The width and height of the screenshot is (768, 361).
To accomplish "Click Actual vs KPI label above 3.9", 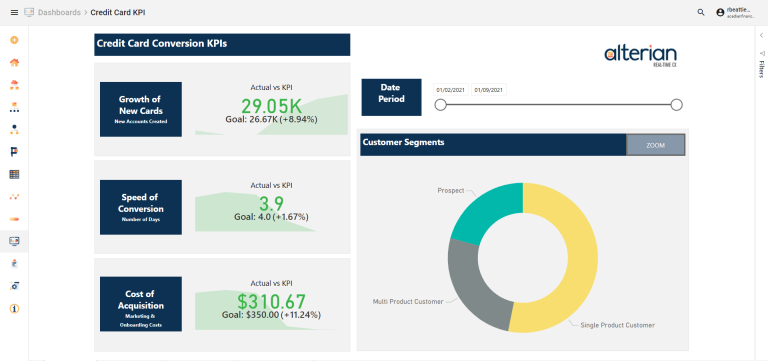I will [x=271, y=186].
